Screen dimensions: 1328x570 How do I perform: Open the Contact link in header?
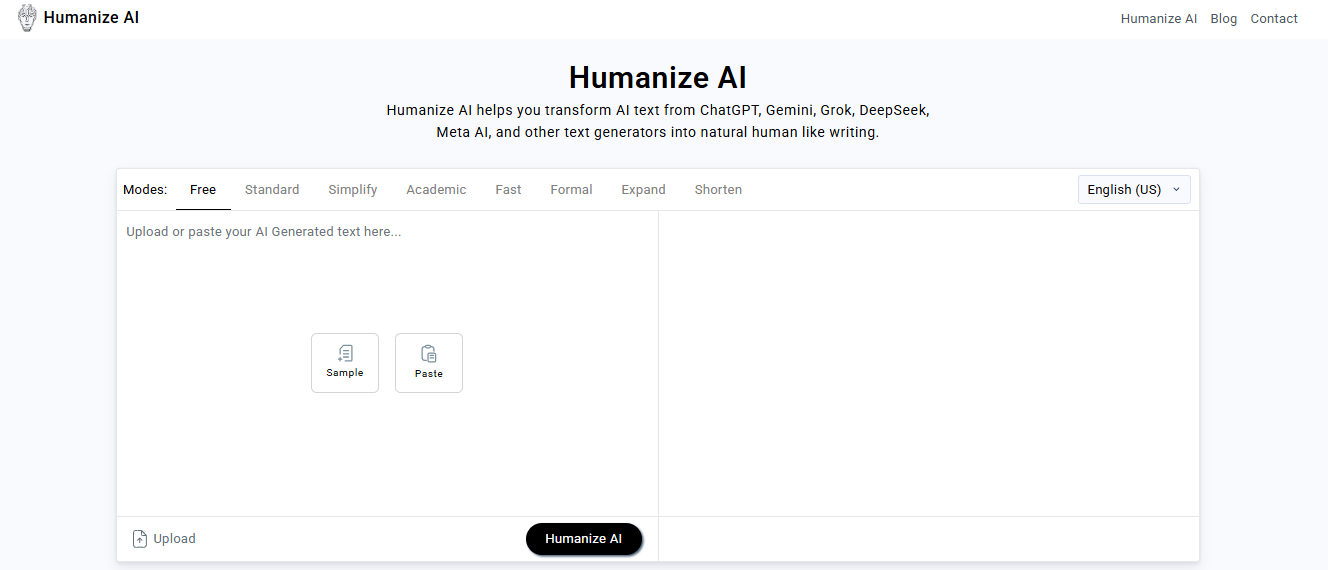click(x=1274, y=18)
